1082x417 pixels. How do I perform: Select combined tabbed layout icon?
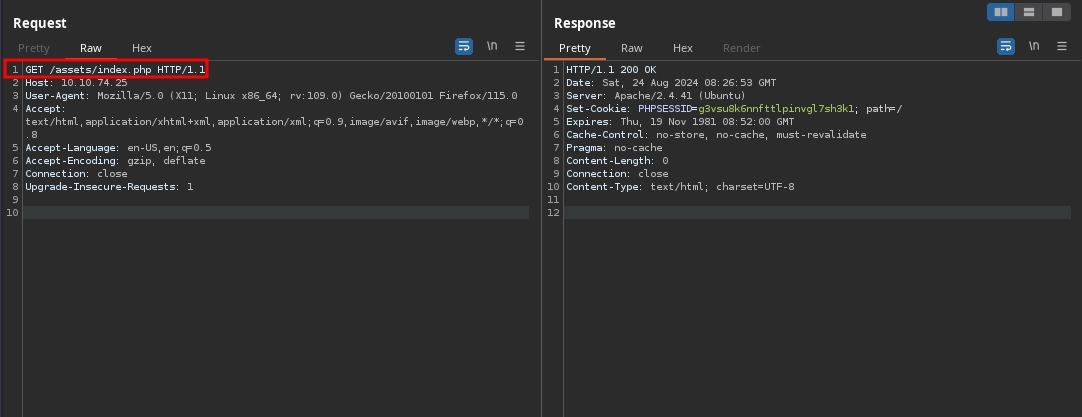click(1056, 12)
